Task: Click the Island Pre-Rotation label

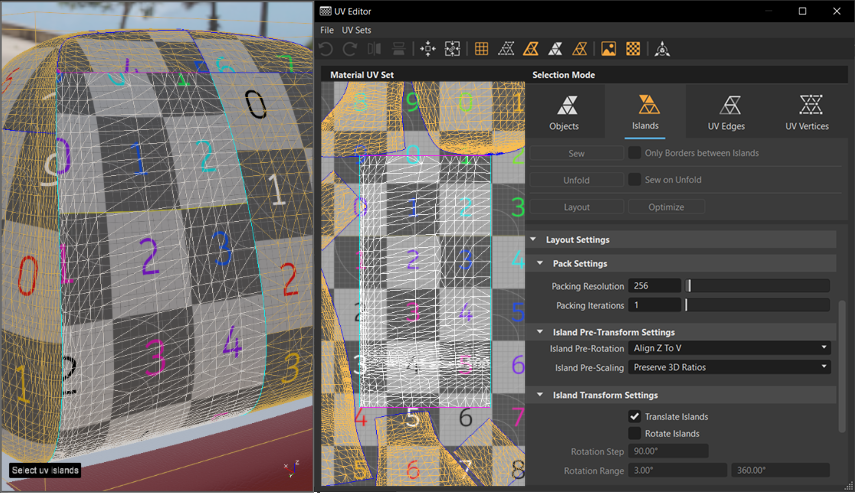Action: [587, 348]
